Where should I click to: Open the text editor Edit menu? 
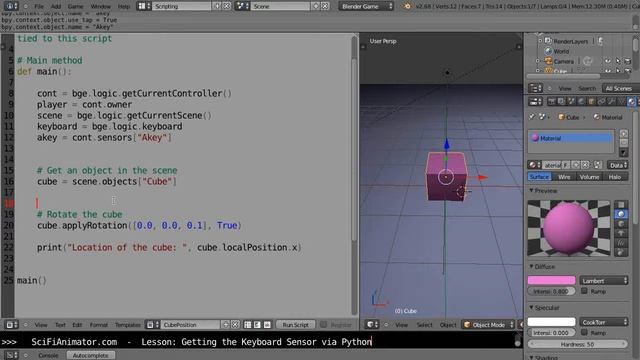(77, 325)
